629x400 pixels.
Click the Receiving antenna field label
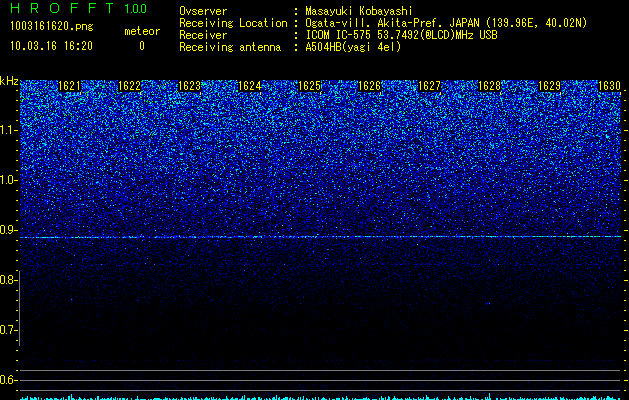(230, 47)
